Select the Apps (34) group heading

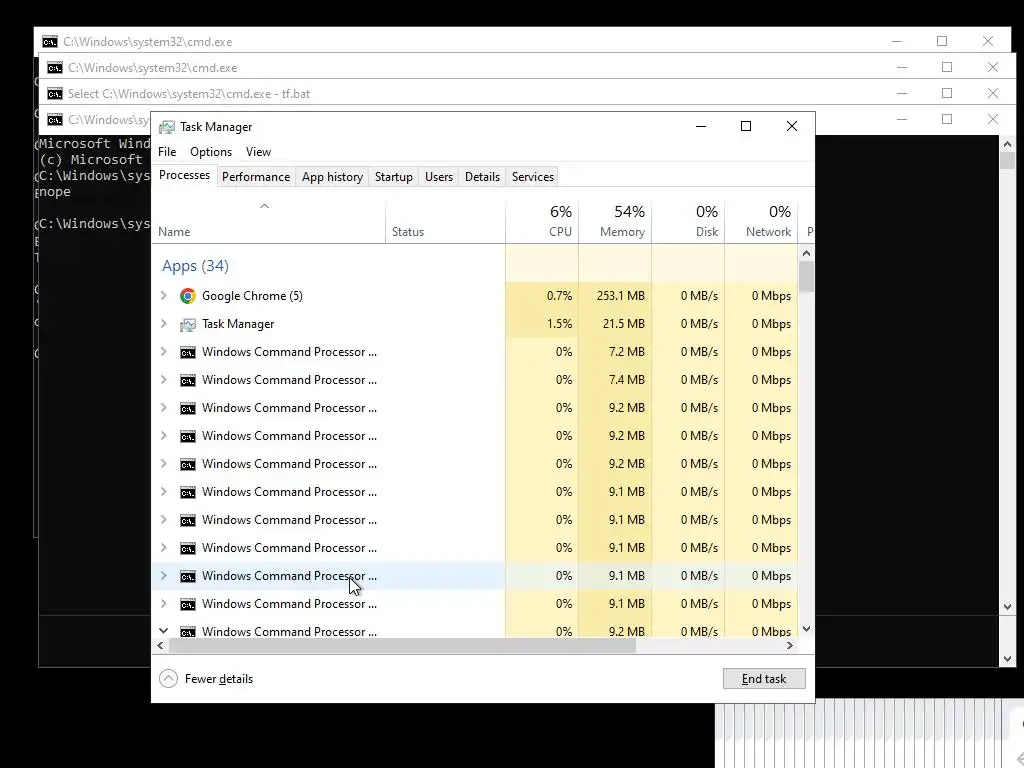195,266
